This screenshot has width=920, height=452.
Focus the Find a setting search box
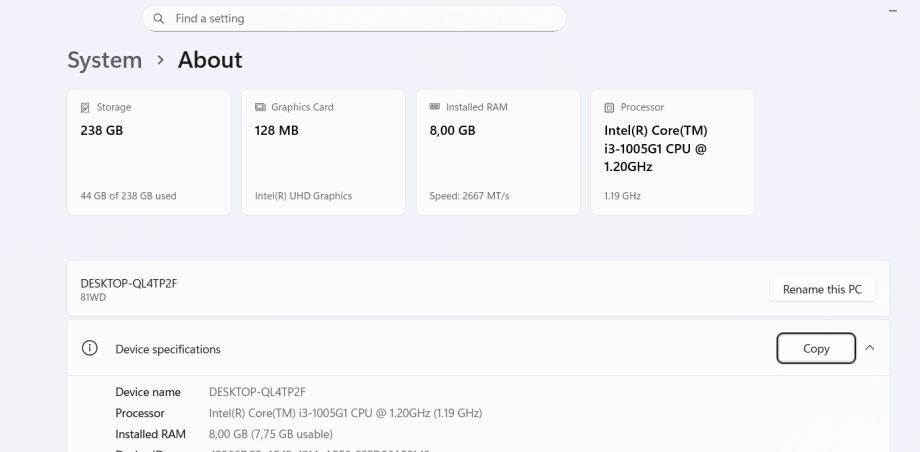[360, 18]
